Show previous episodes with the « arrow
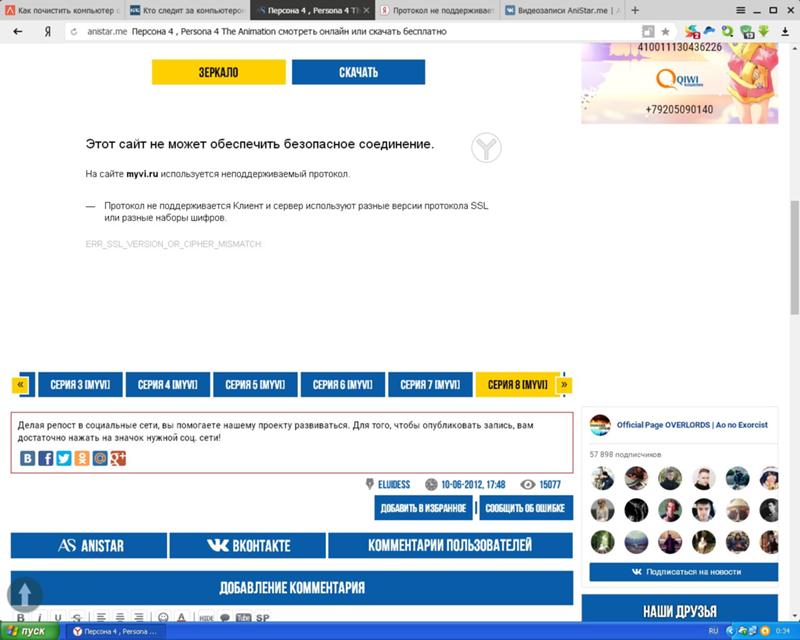 20,384
